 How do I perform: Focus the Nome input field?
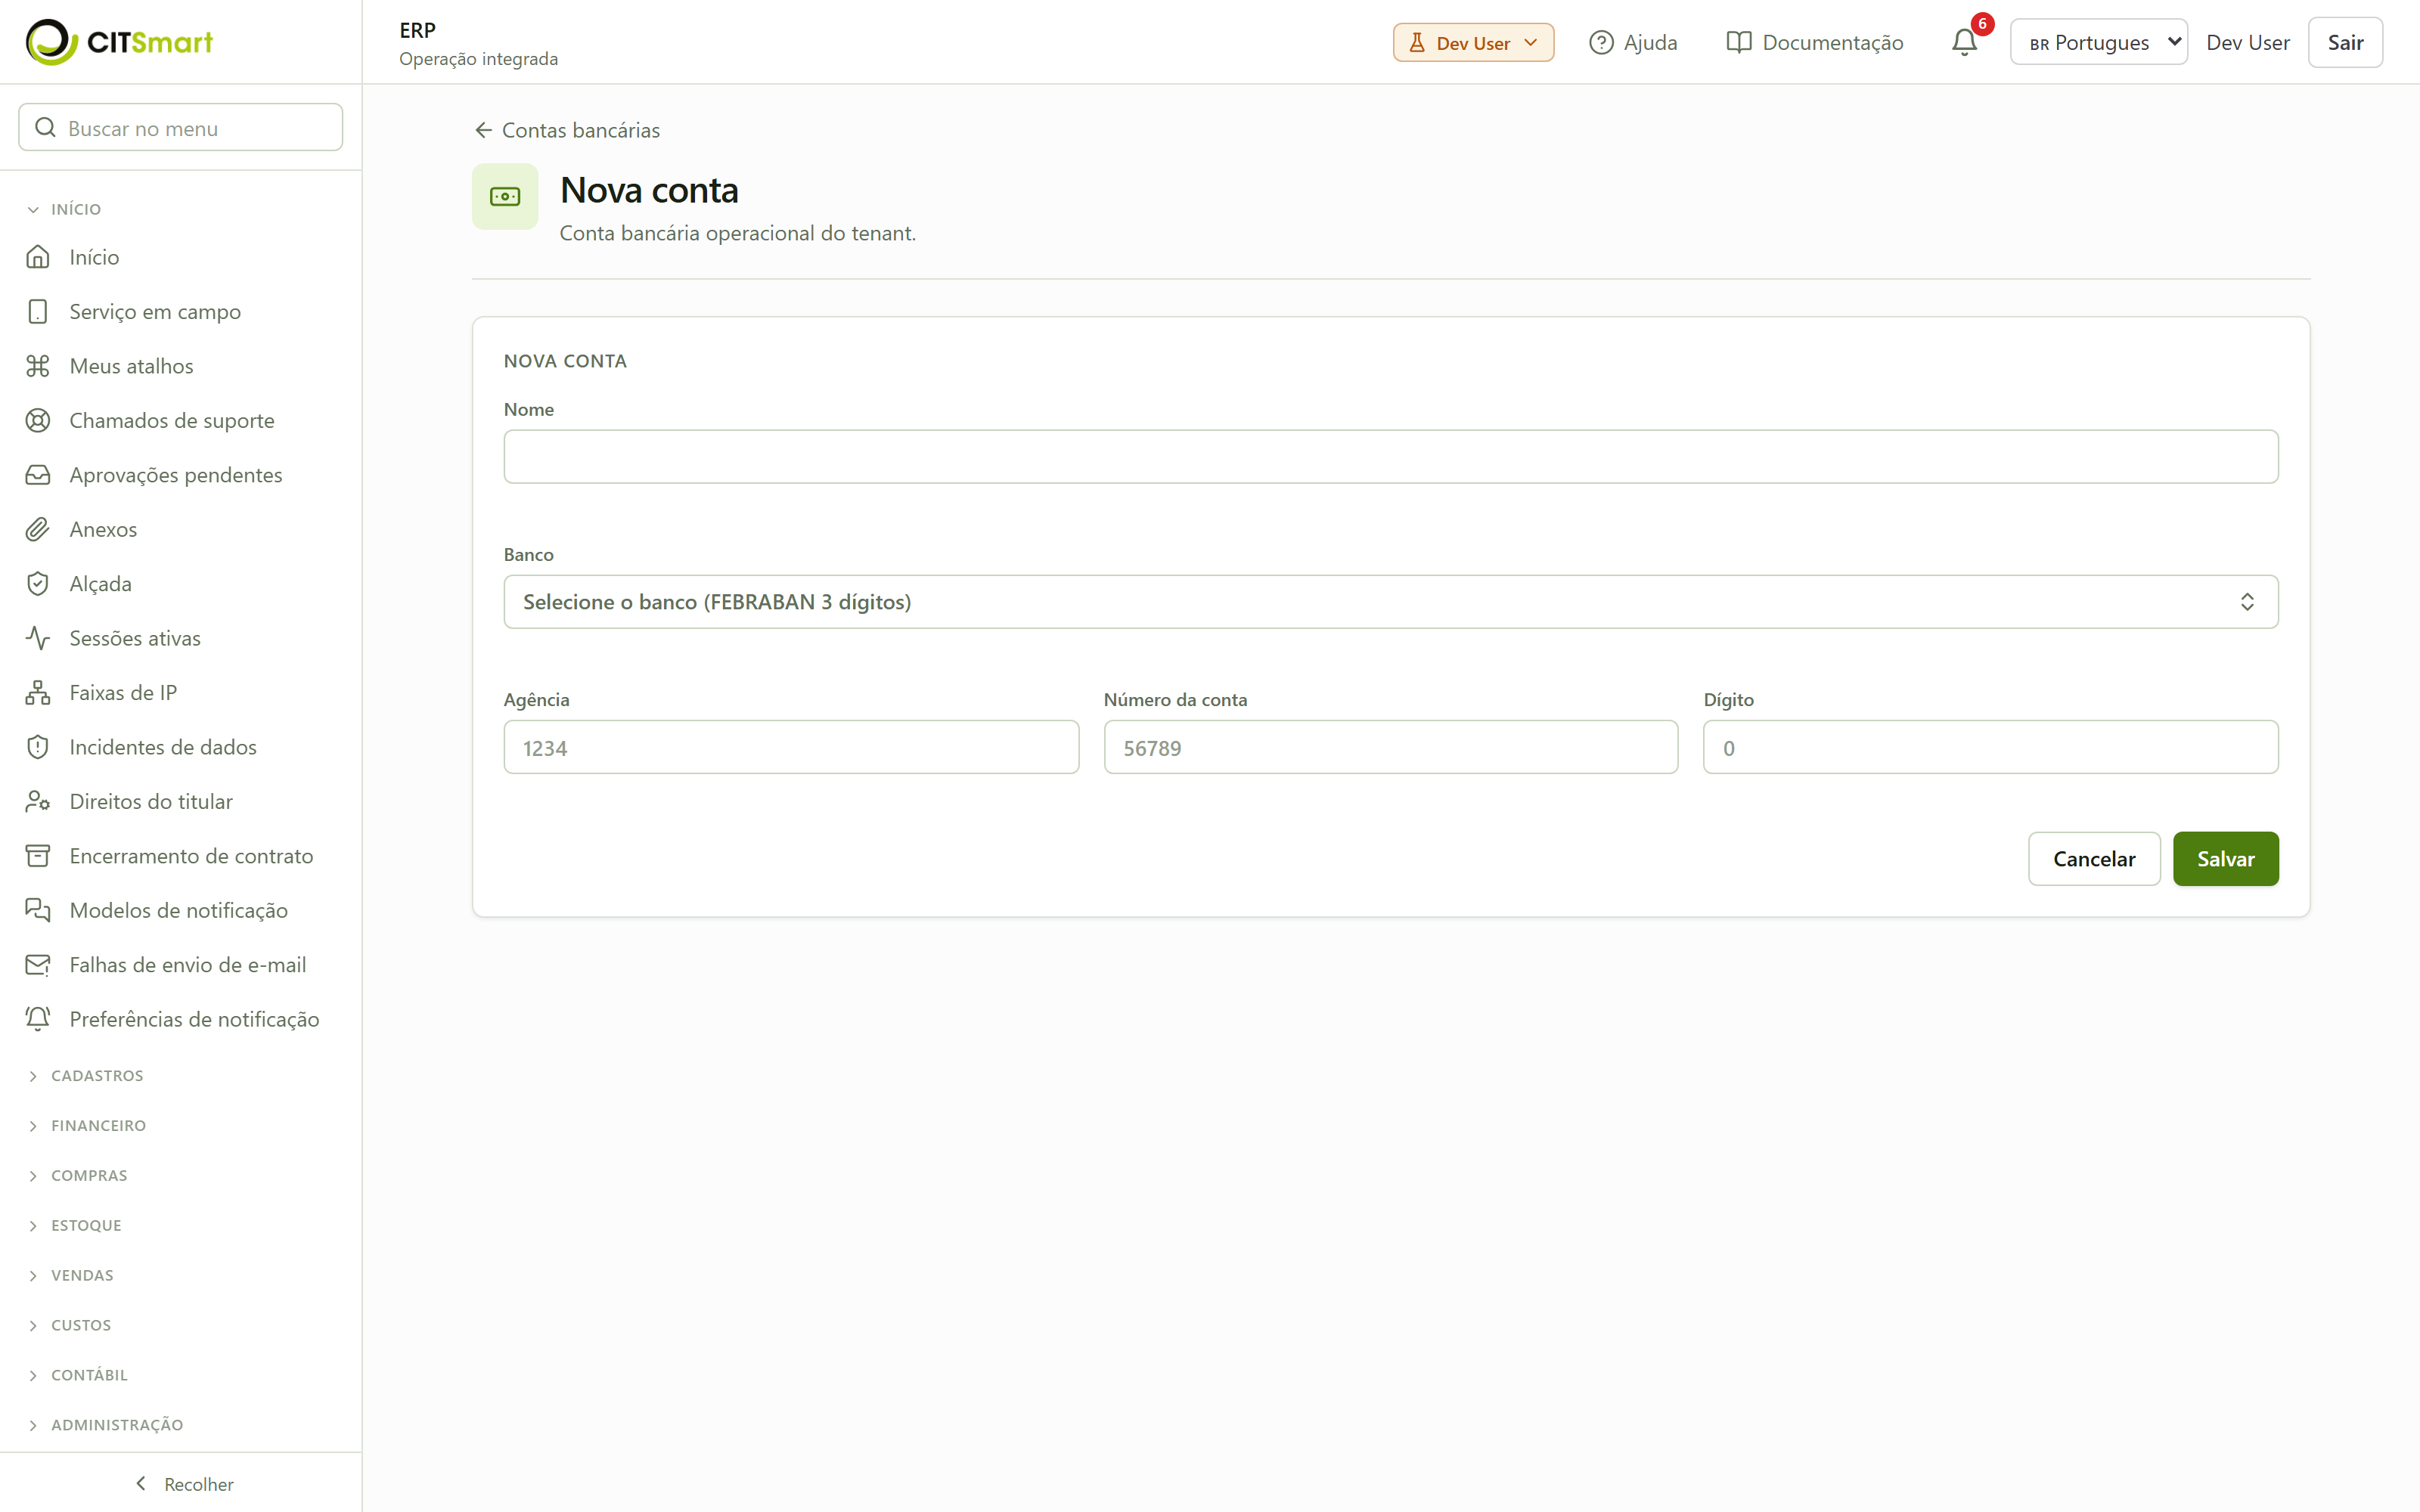pos(1390,457)
